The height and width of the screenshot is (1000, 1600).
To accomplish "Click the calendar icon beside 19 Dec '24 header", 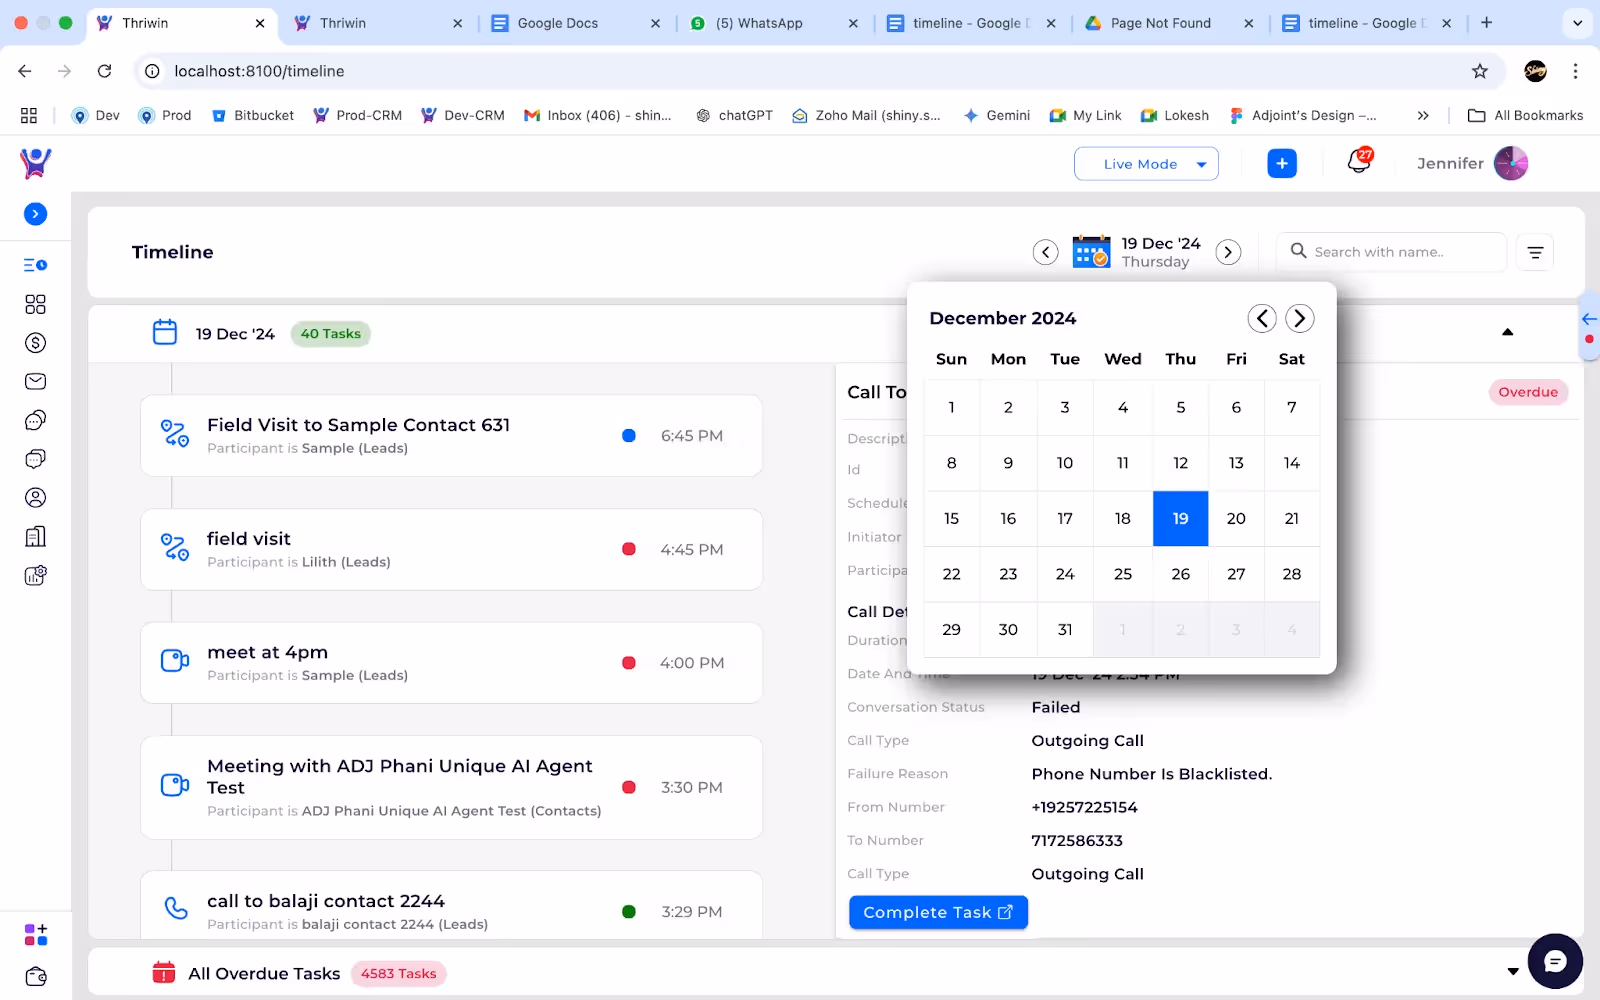I will (x=165, y=332).
